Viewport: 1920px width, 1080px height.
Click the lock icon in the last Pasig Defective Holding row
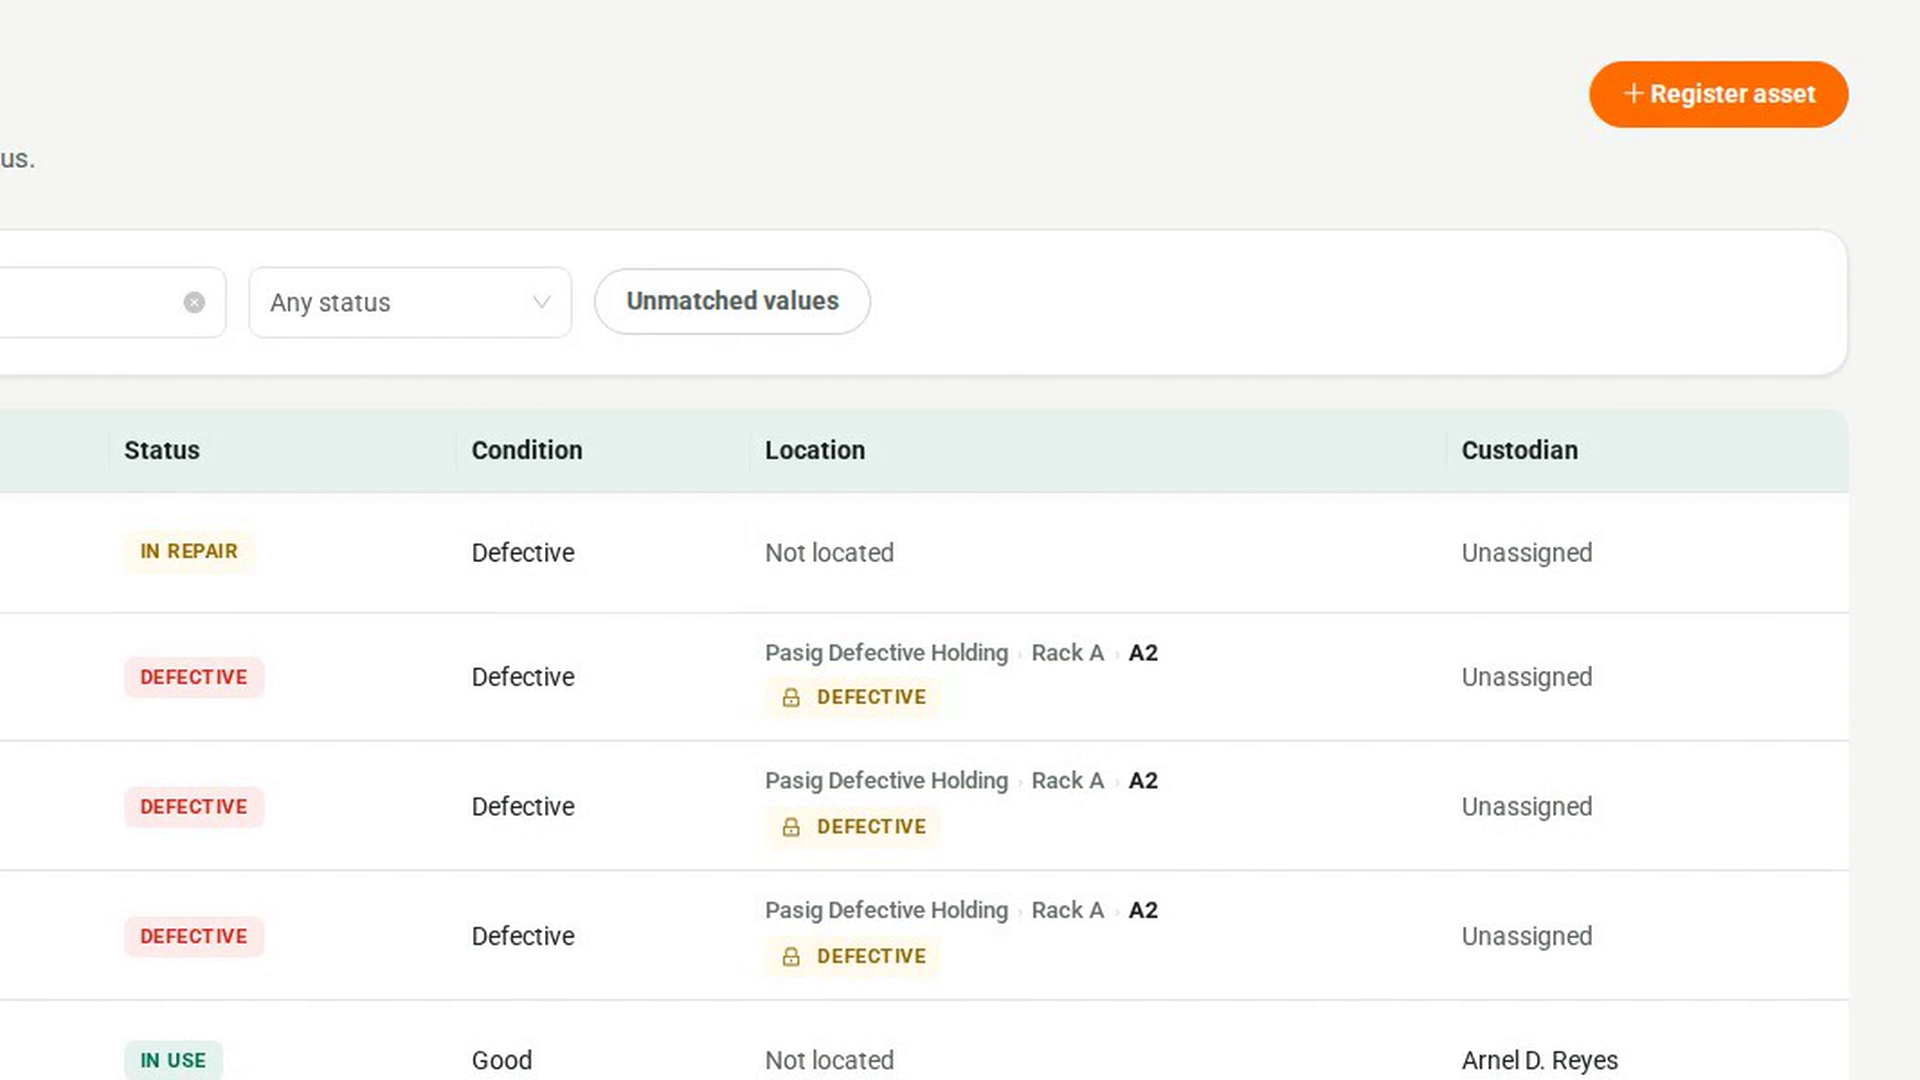791,957
